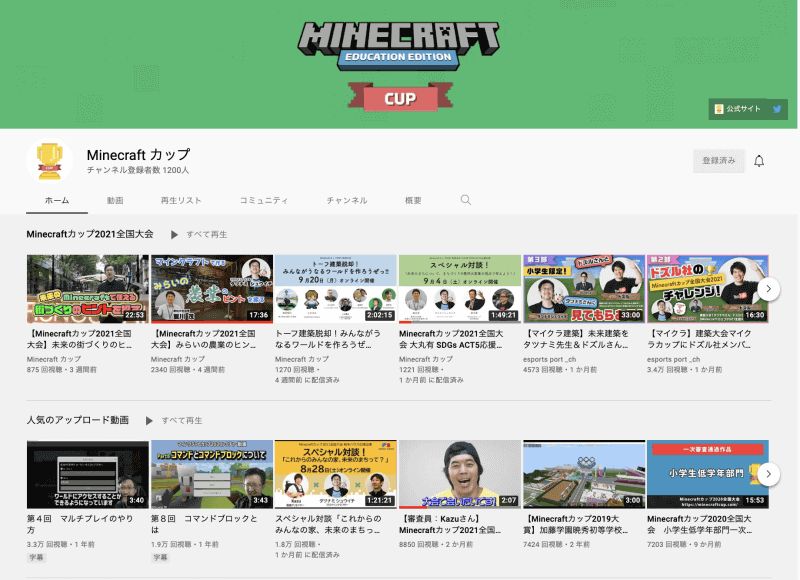The width and height of the screenshot is (800, 580).
Task: Open the 審査員：Kazuさん video thumbnail
Action: click(x=460, y=470)
